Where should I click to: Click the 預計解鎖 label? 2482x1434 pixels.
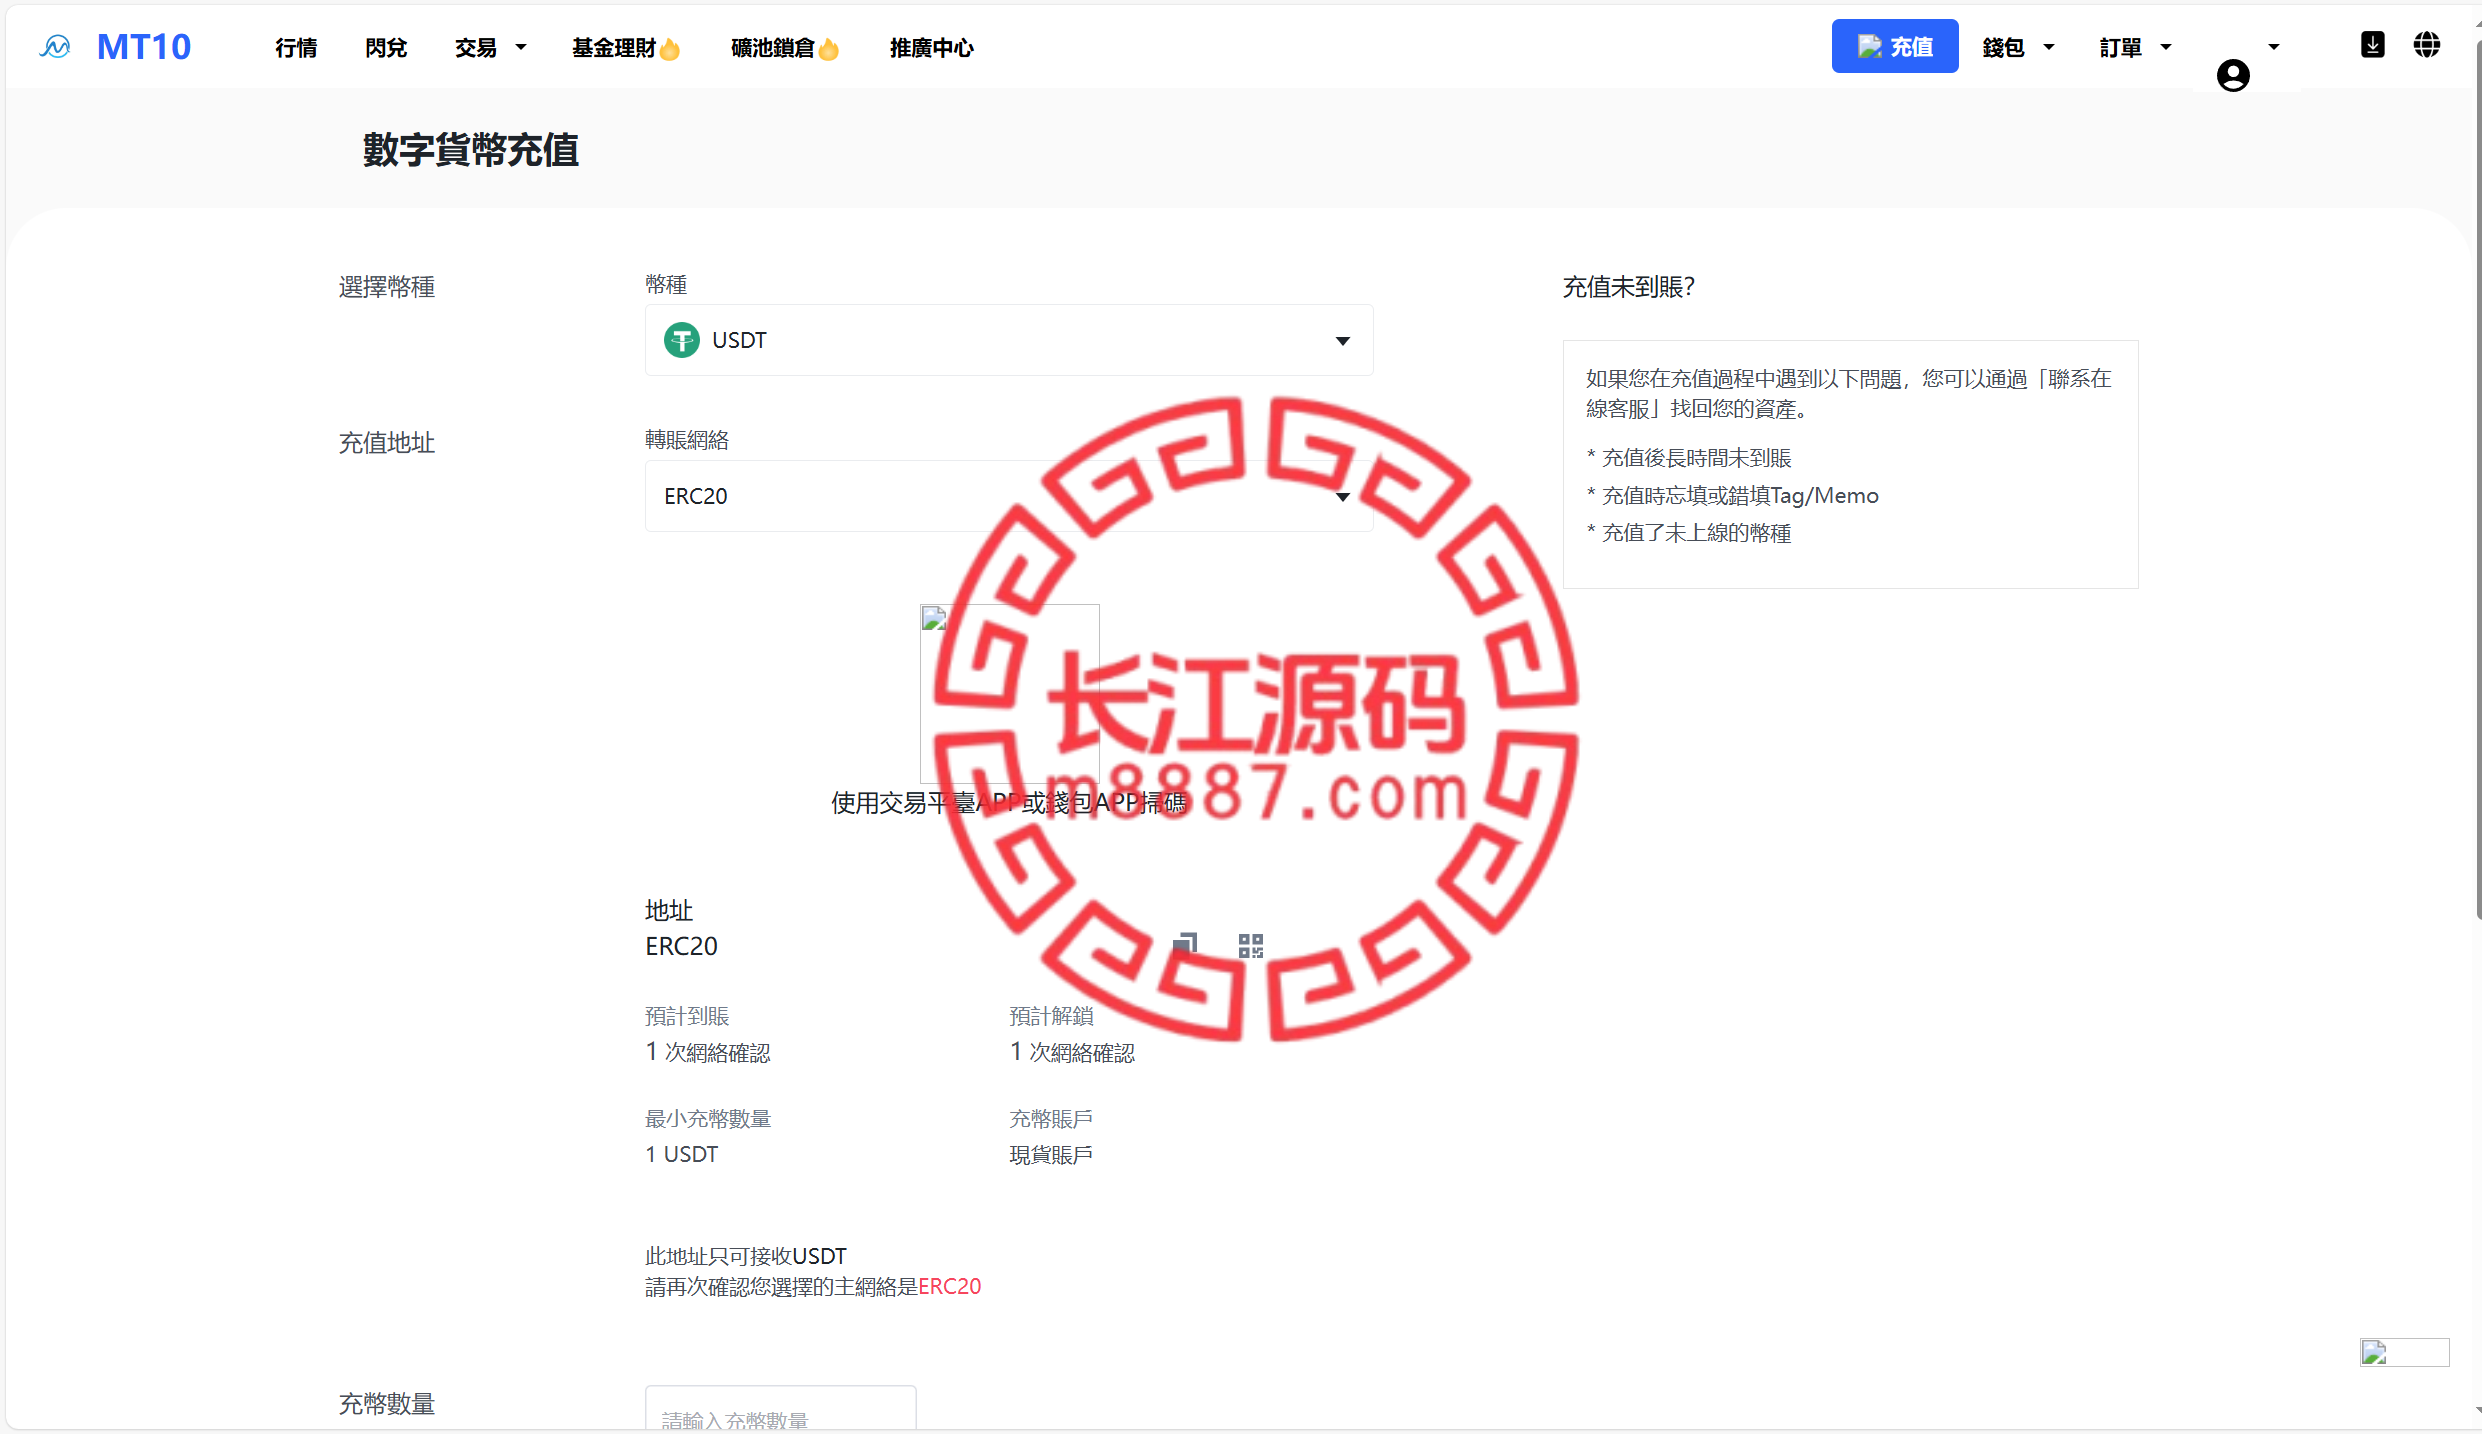[x=1051, y=1016]
